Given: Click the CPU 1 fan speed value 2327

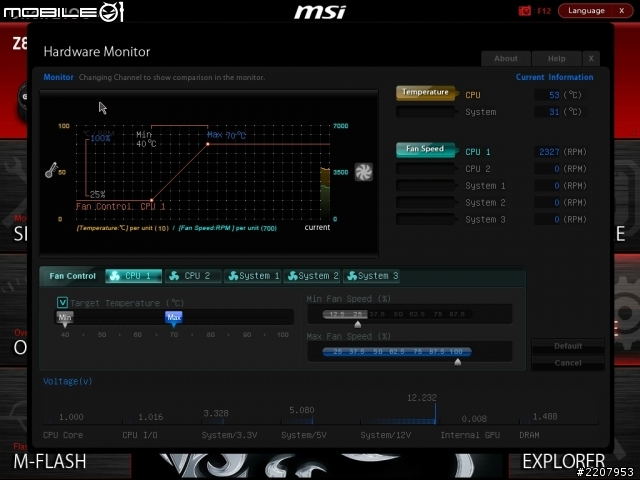Looking at the screenshot, I should pyautogui.click(x=549, y=152).
